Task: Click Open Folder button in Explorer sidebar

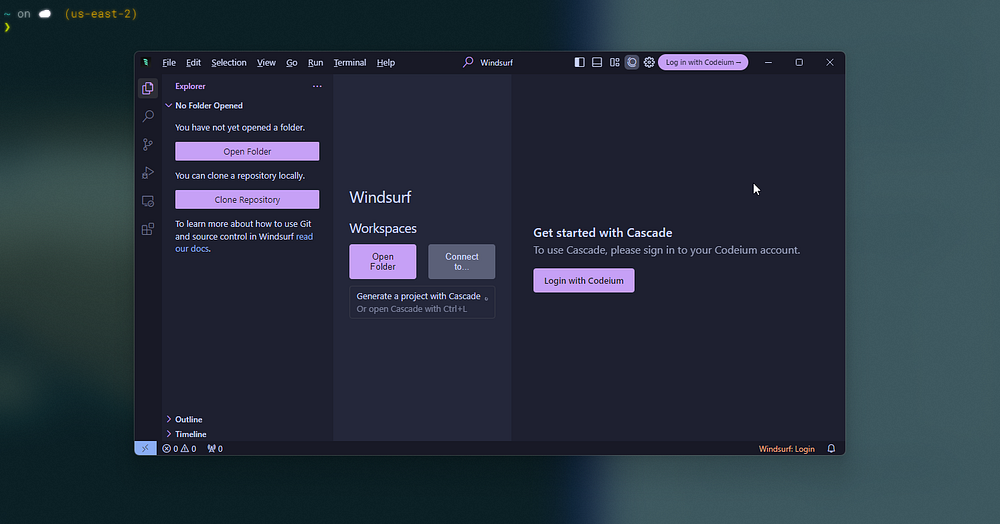Action: click(x=247, y=151)
